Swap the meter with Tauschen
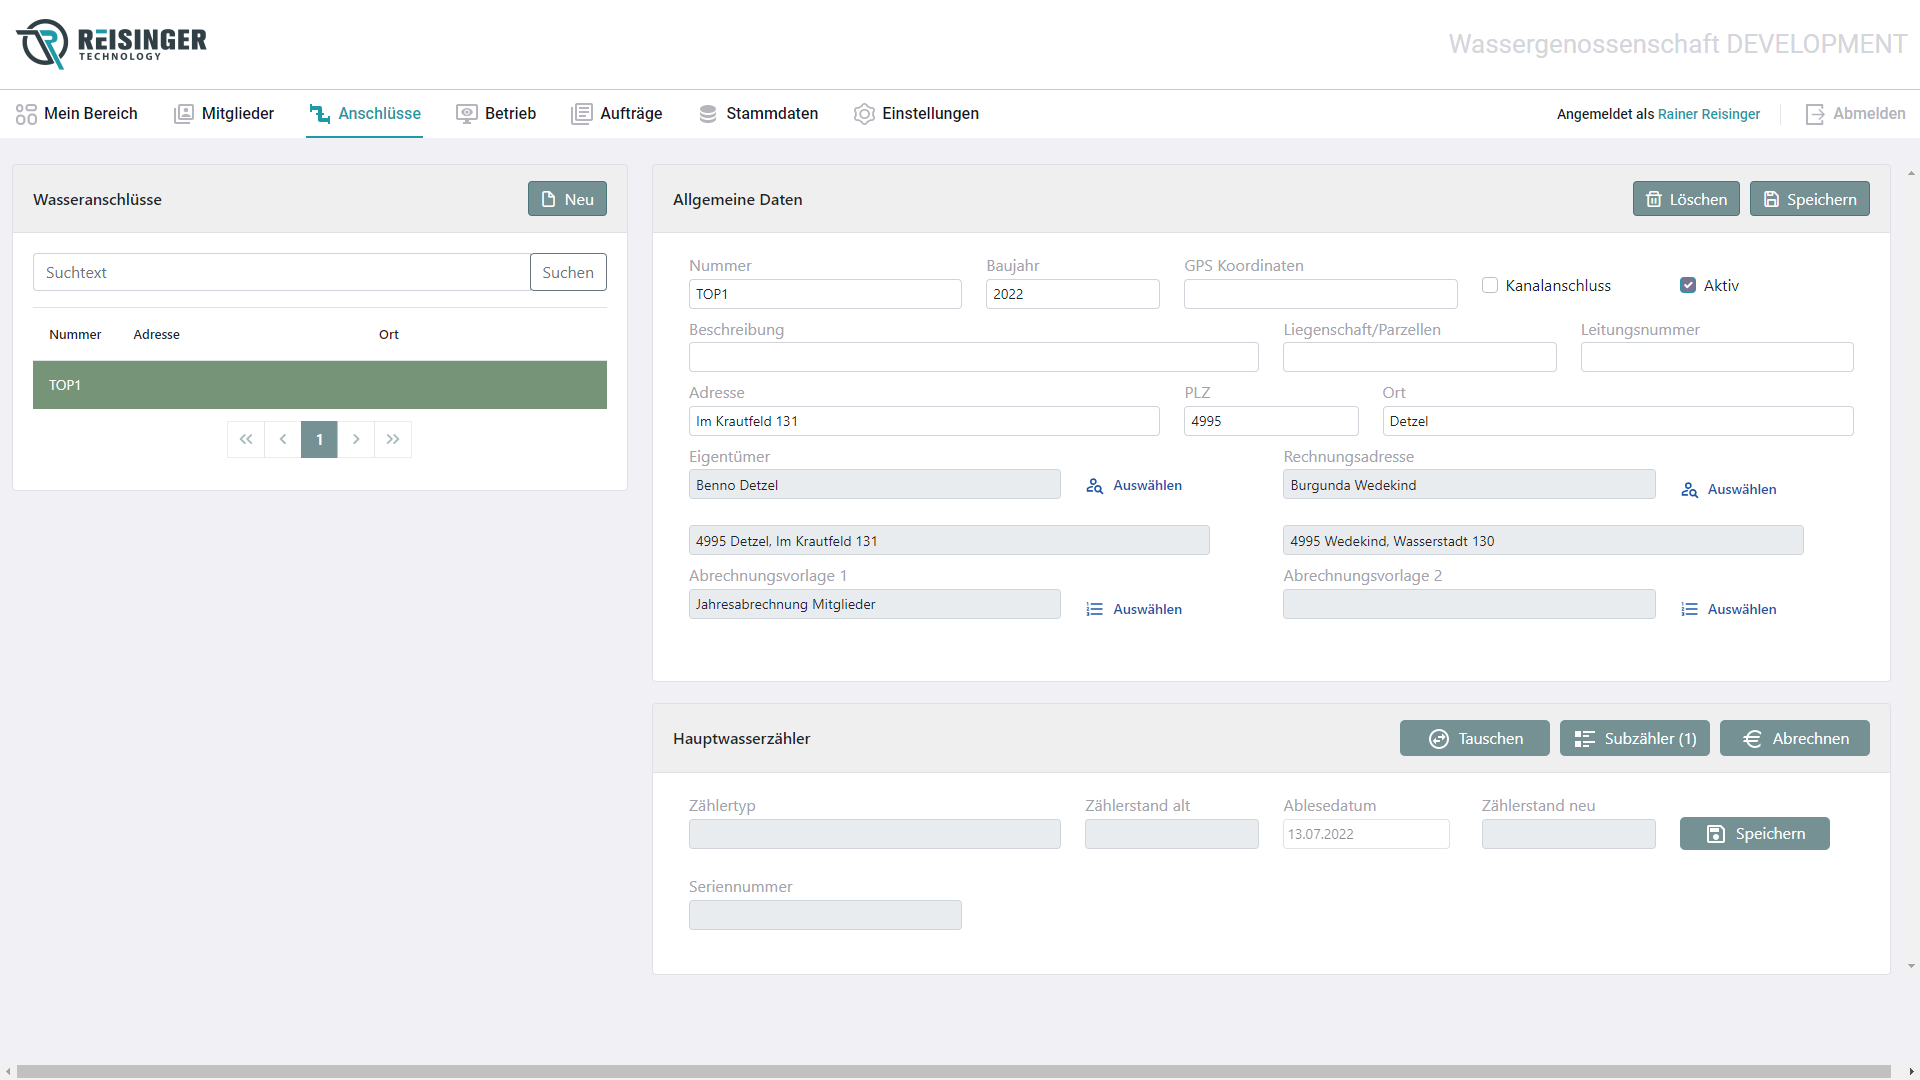 click(x=1474, y=738)
